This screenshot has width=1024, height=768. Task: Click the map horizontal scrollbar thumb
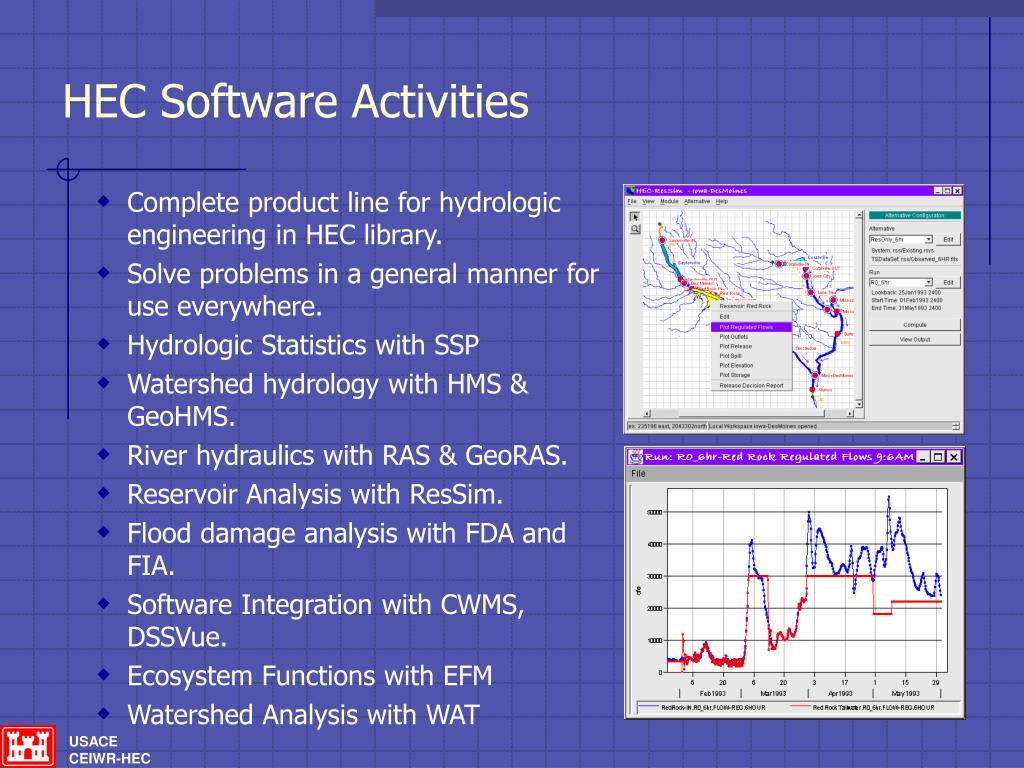[x=752, y=413]
